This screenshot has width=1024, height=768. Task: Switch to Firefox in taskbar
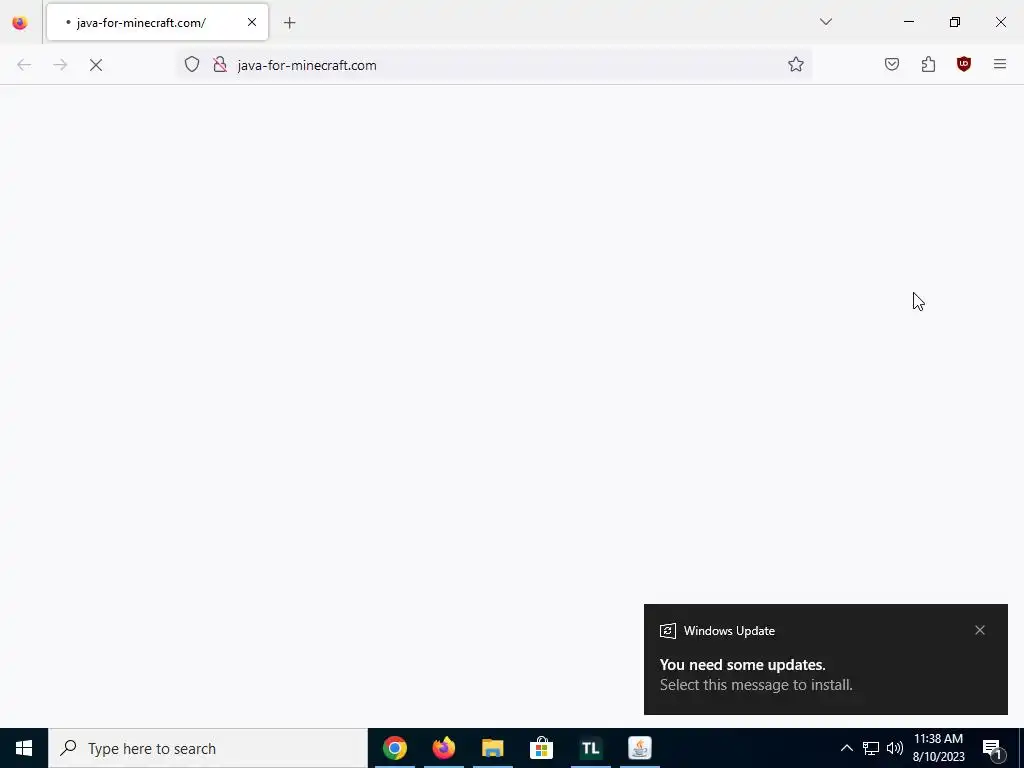(x=443, y=748)
